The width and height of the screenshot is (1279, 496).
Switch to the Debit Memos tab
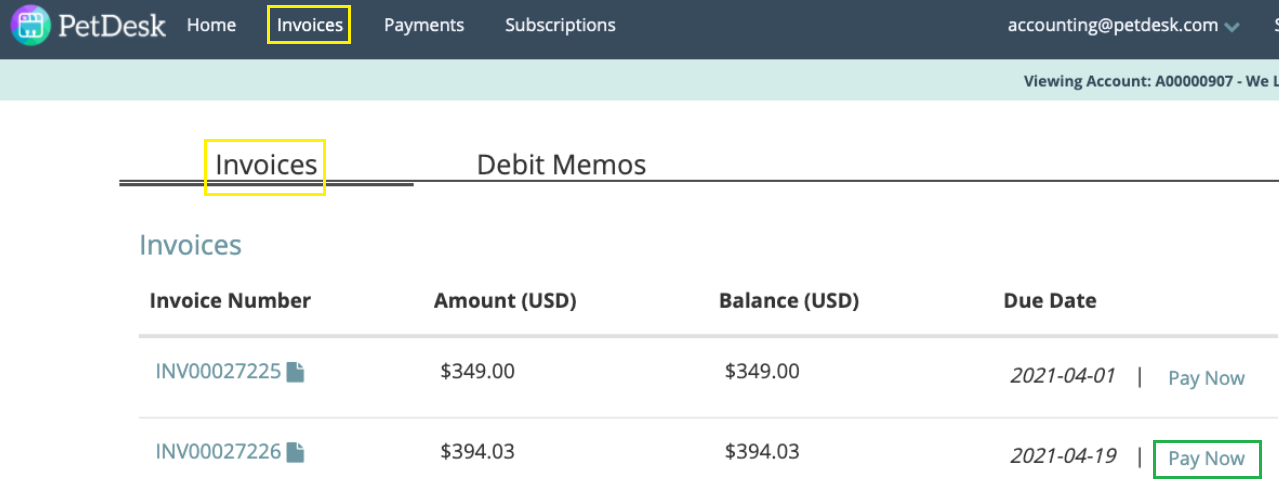(x=561, y=165)
